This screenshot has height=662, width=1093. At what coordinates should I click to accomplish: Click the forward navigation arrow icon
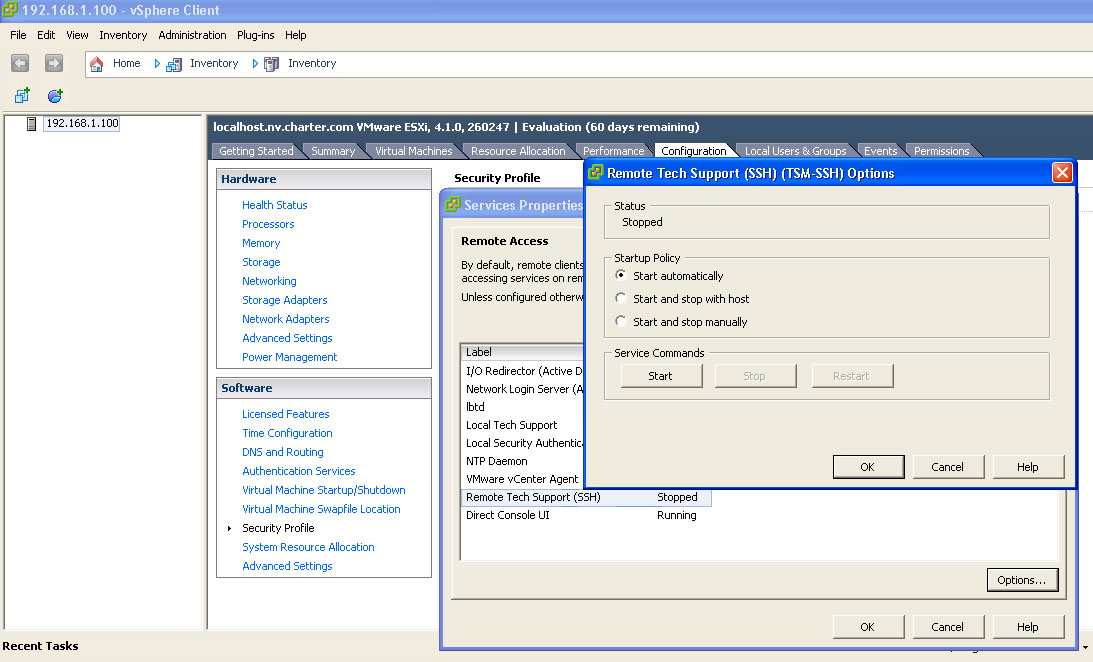54,63
